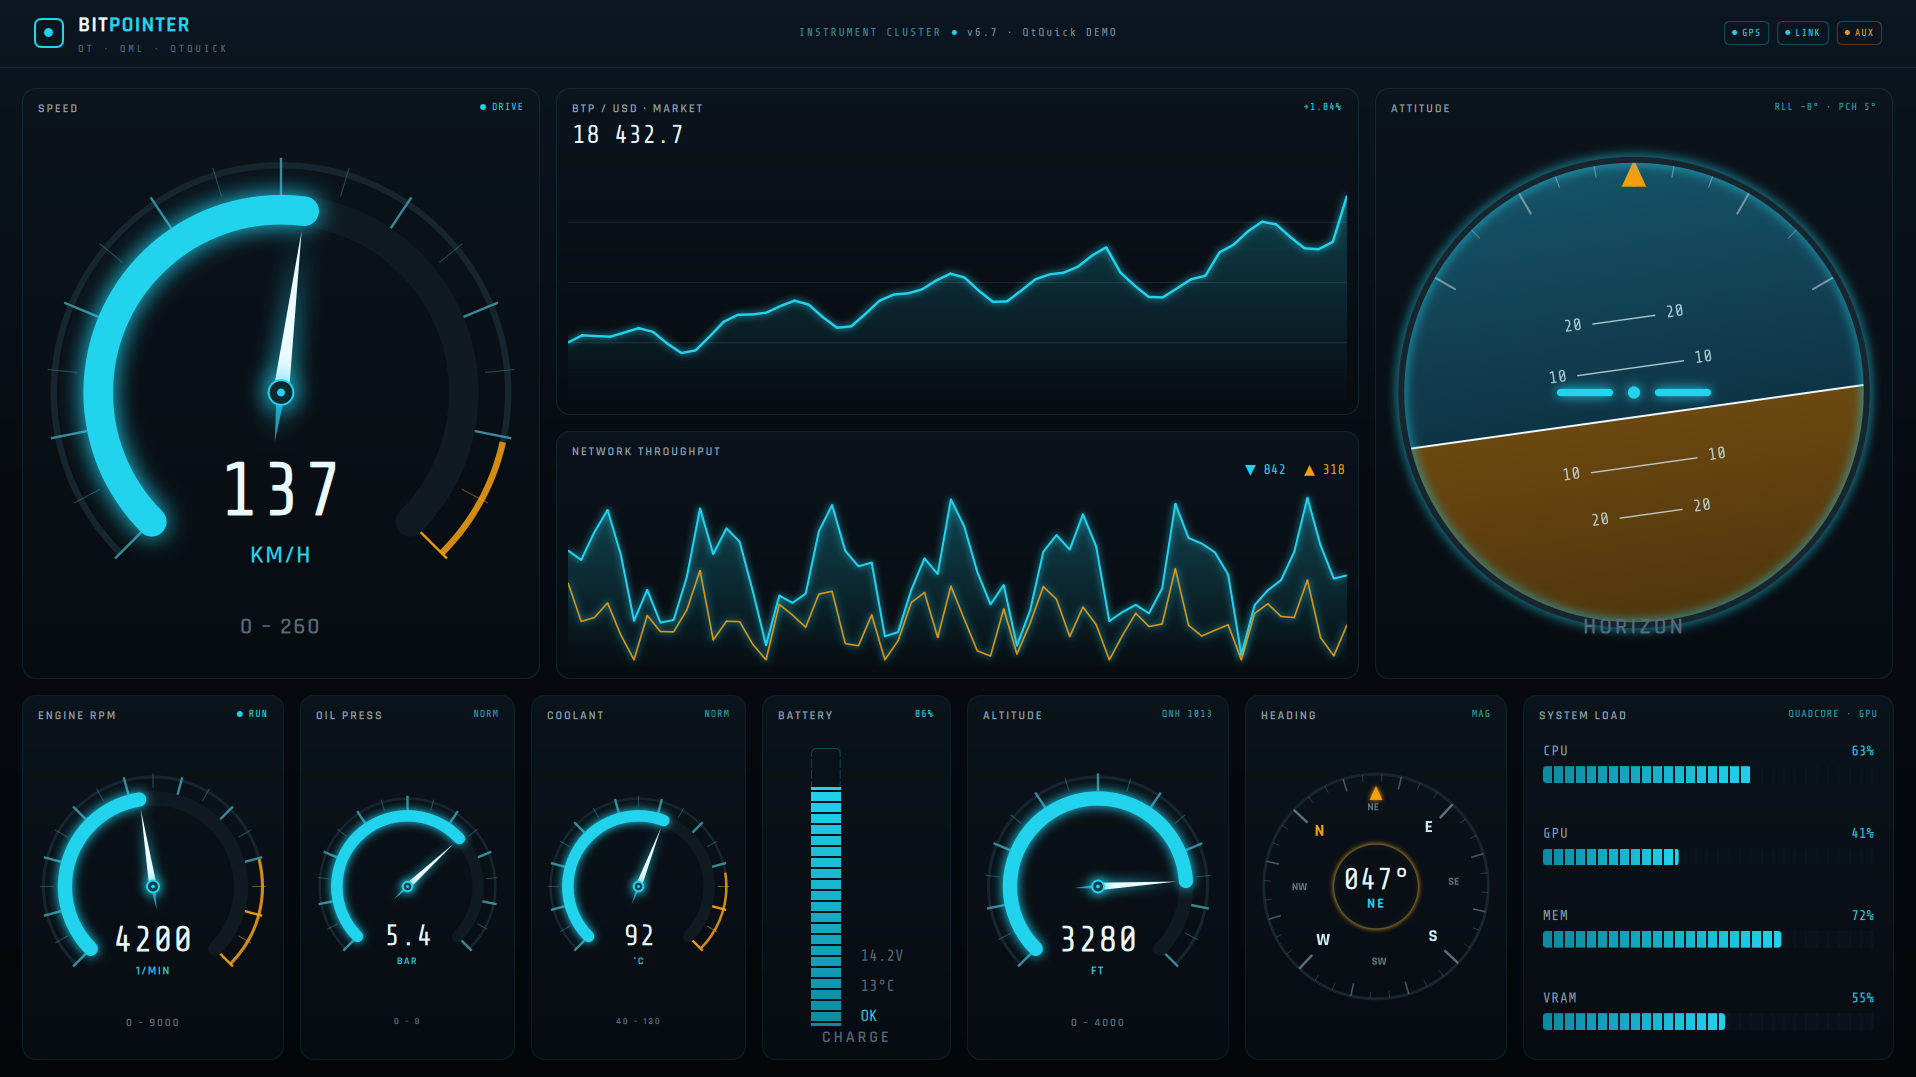The height and width of the screenshot is (1077, 1916).
Task: Click the '047°' heading readout
Action: tap(1375, 879)
